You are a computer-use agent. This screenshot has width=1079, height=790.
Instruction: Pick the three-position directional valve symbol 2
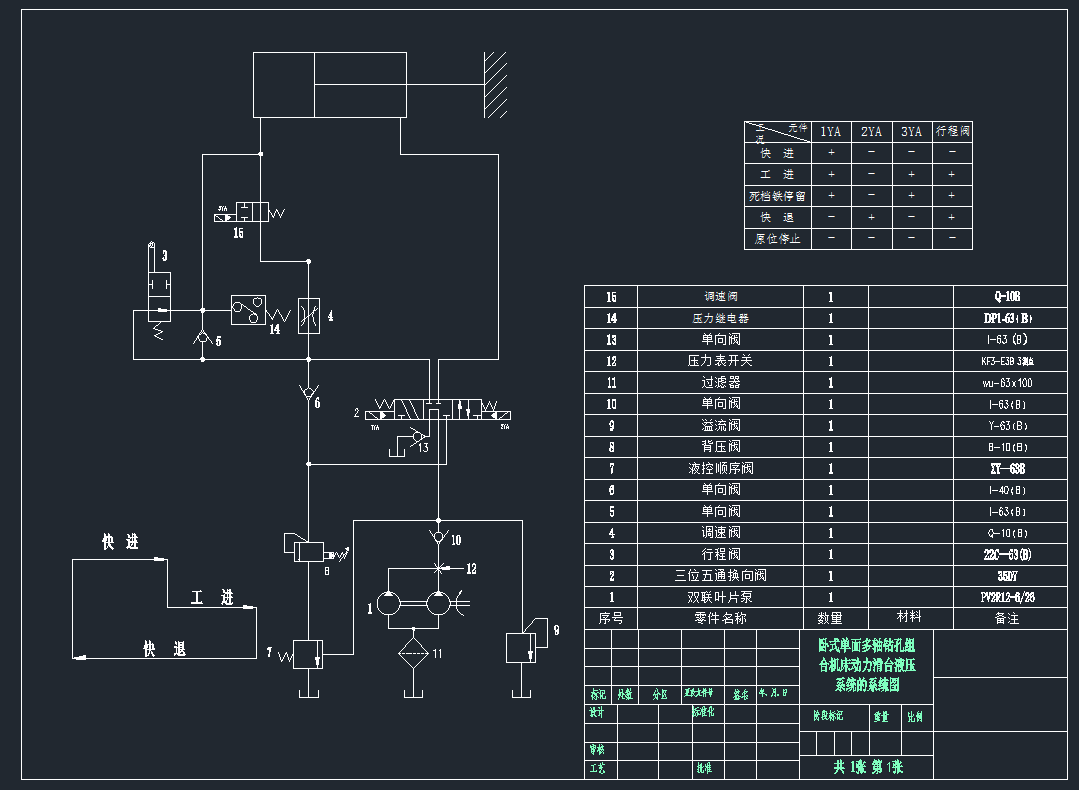pyautogui.click(x=438, y=409)
